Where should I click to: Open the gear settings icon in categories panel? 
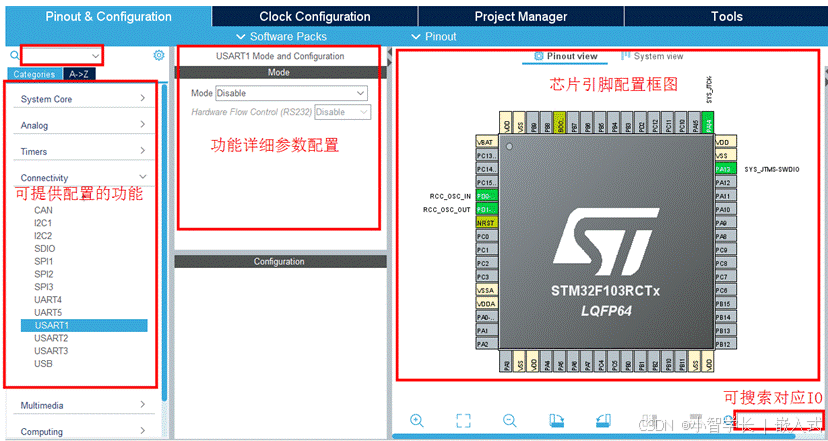pos(159,55)
